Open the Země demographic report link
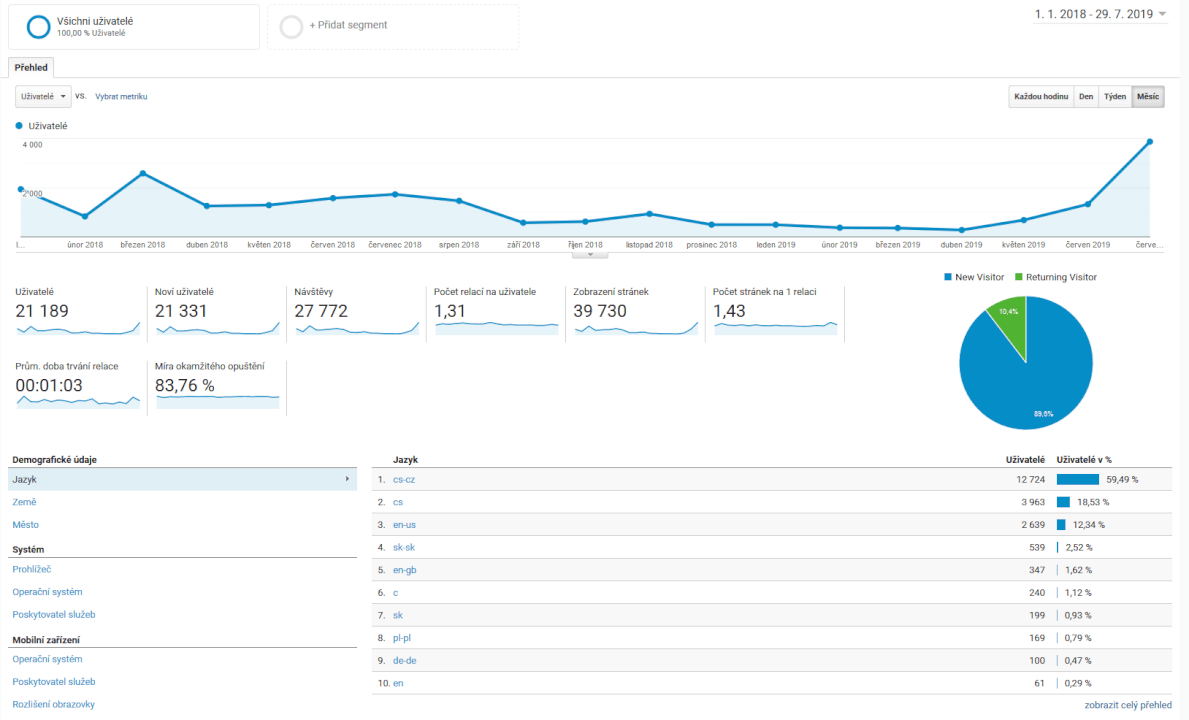Viewport: 1189px width, 720px height. click(25, 502)
